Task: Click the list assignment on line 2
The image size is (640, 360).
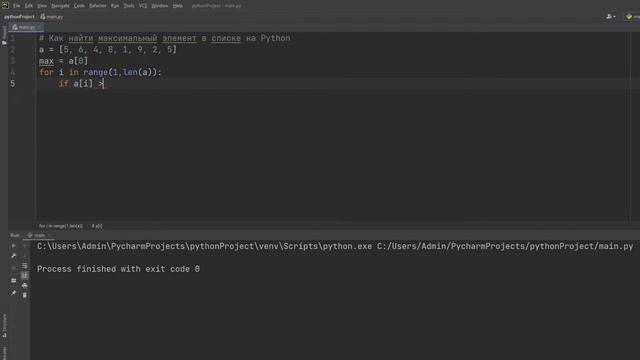Action: click(108, 50)
